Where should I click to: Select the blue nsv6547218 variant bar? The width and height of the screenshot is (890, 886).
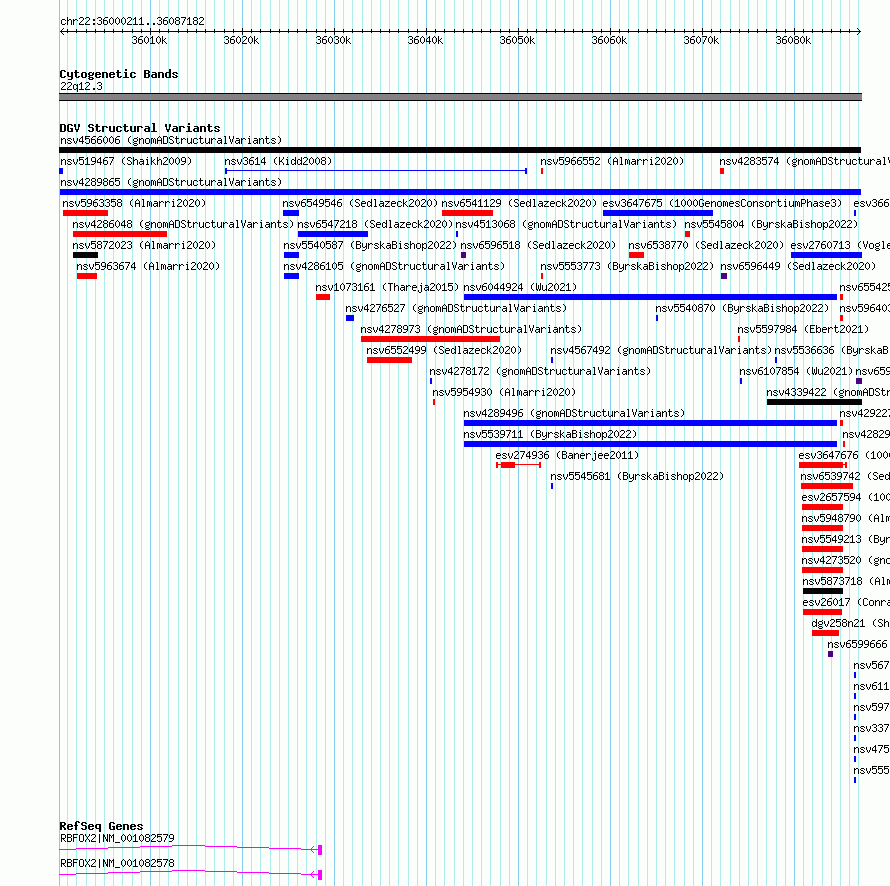[x=333, y=234]
